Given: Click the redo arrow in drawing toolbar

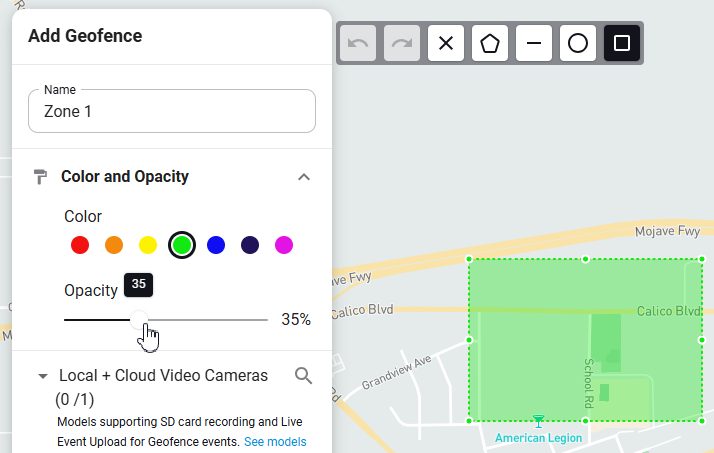Looking at the screenshot, I should 402,43.
